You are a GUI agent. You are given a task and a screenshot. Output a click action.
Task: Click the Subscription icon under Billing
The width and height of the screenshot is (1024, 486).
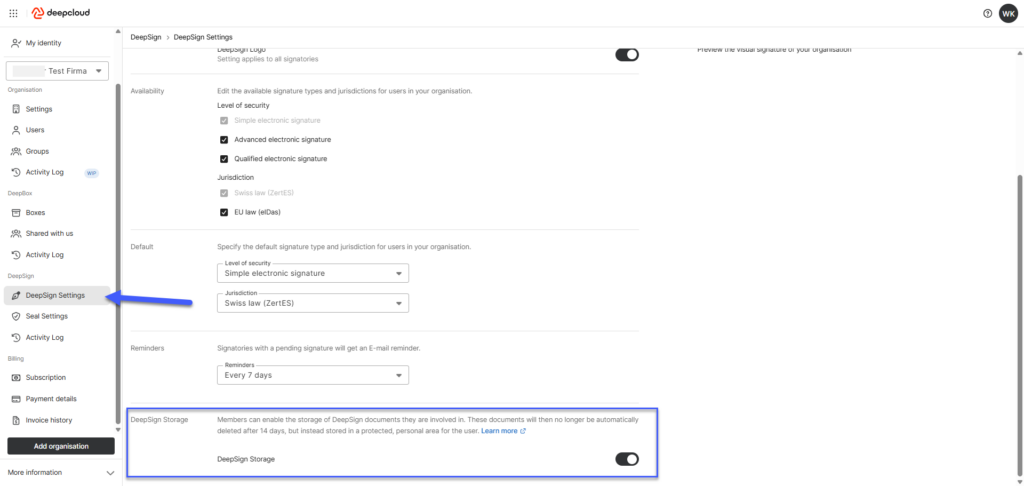[x=16, y=377]
